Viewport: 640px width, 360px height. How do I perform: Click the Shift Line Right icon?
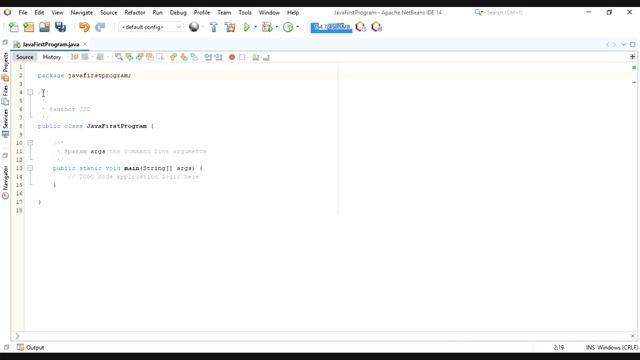click(218, 57)
